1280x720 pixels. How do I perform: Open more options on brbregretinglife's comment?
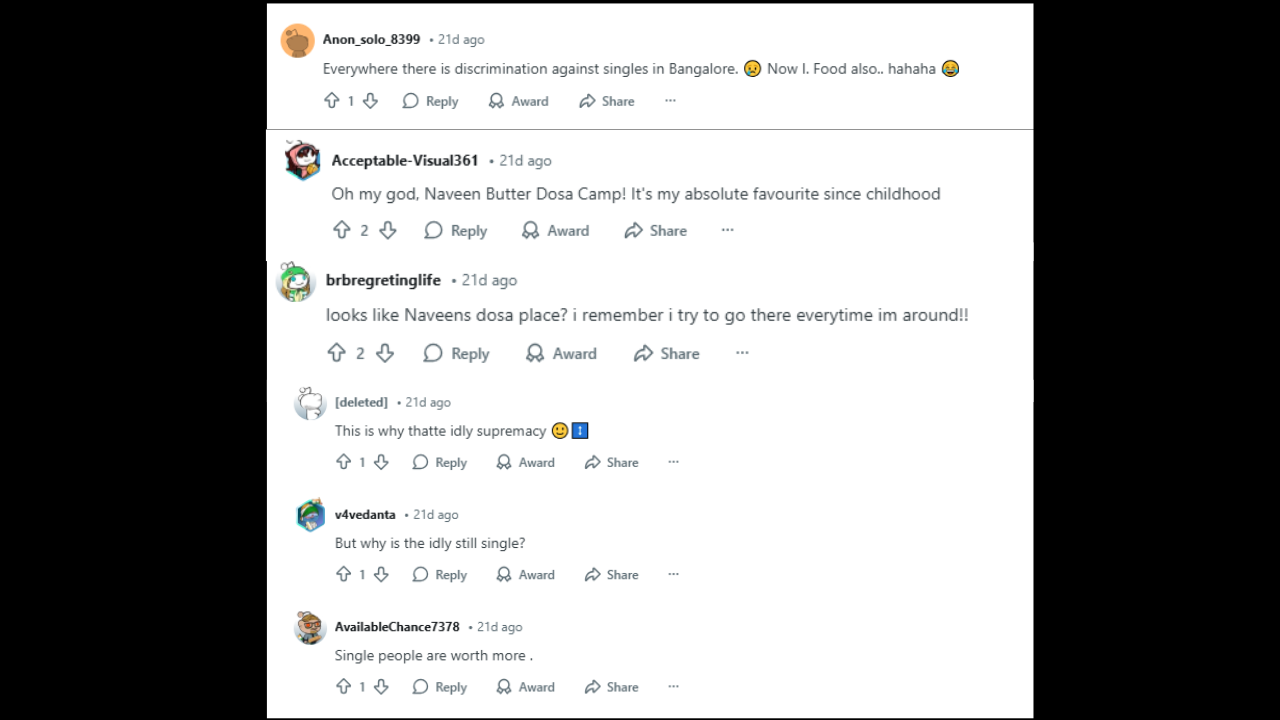(742, 353)
